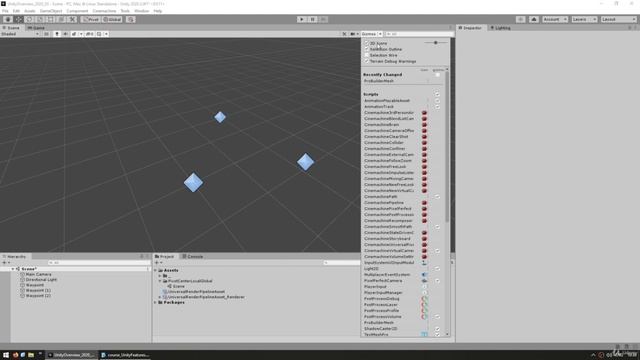
Task: Select Waypoint (2) in Hierarchy
Action: 38,296
